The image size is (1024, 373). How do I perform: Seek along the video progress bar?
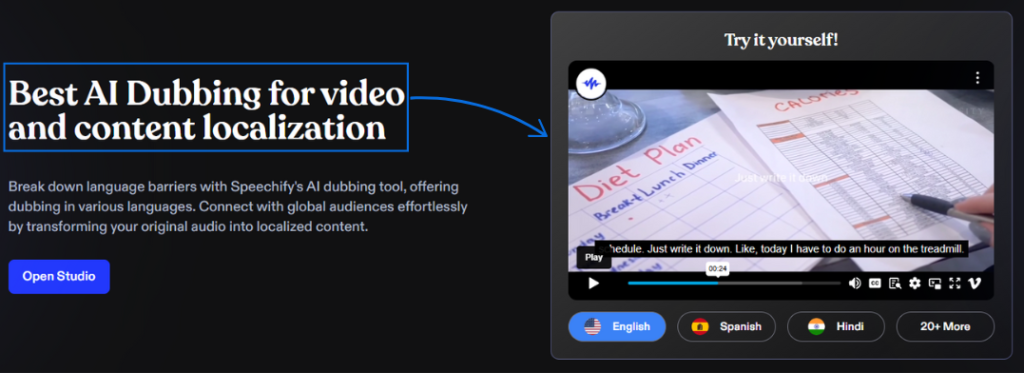point(734,284)
